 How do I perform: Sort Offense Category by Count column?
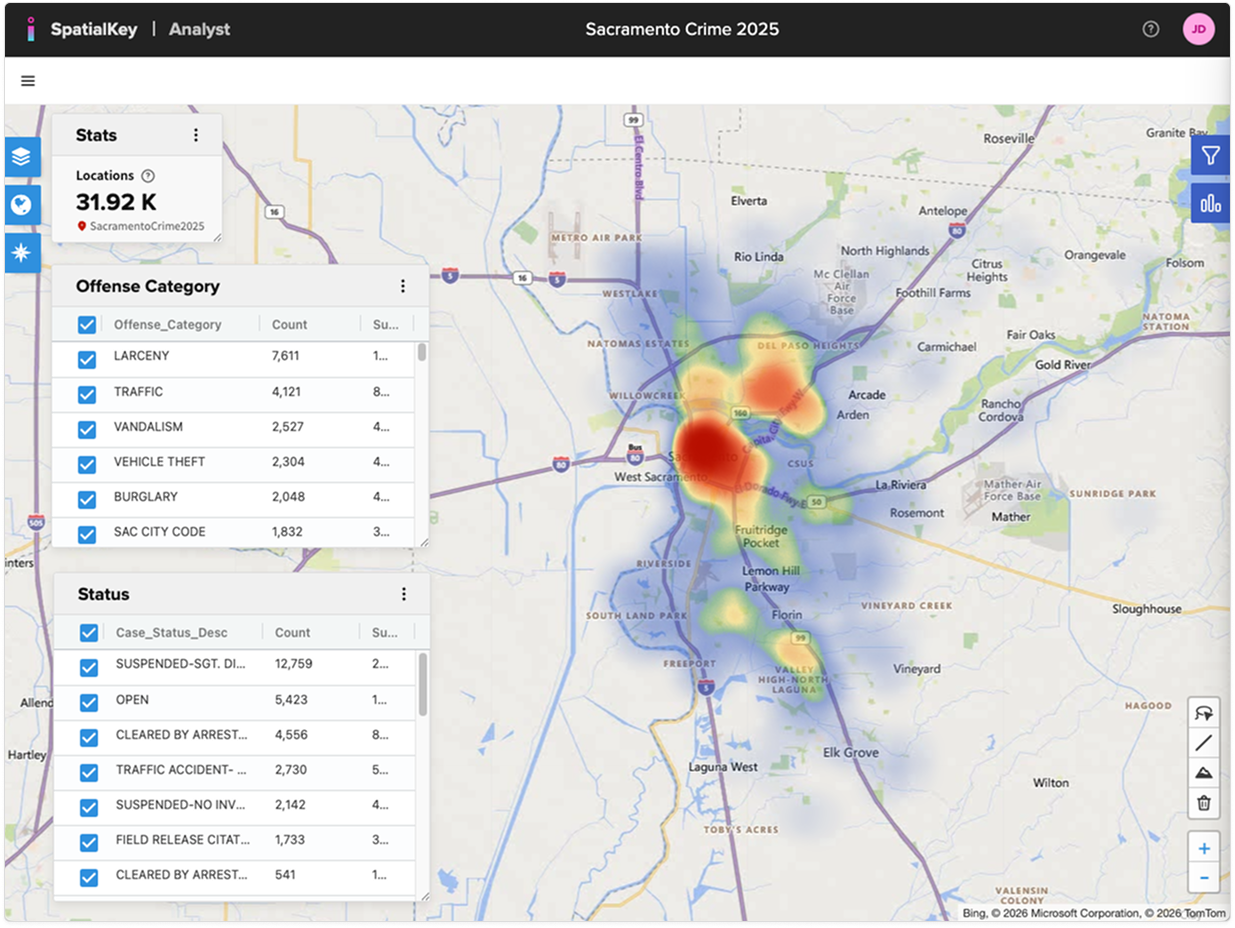point(289,324)
